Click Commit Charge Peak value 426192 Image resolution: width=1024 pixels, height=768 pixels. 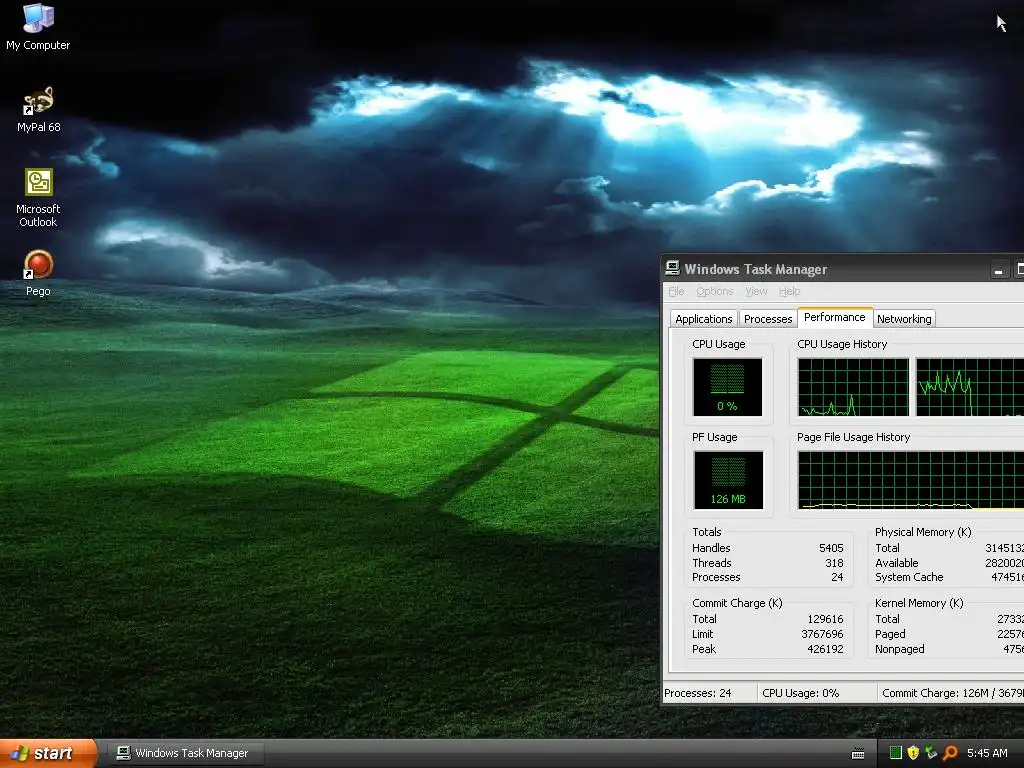point(825,649)
